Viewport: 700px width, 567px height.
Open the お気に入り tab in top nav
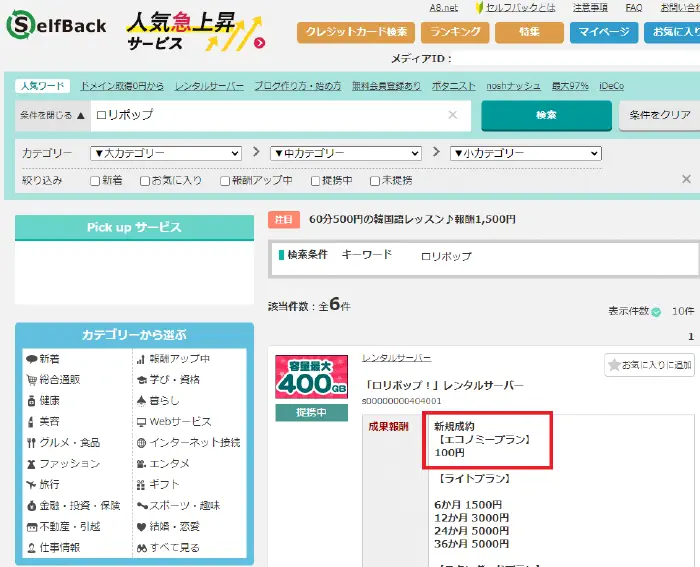pos(672,32)
